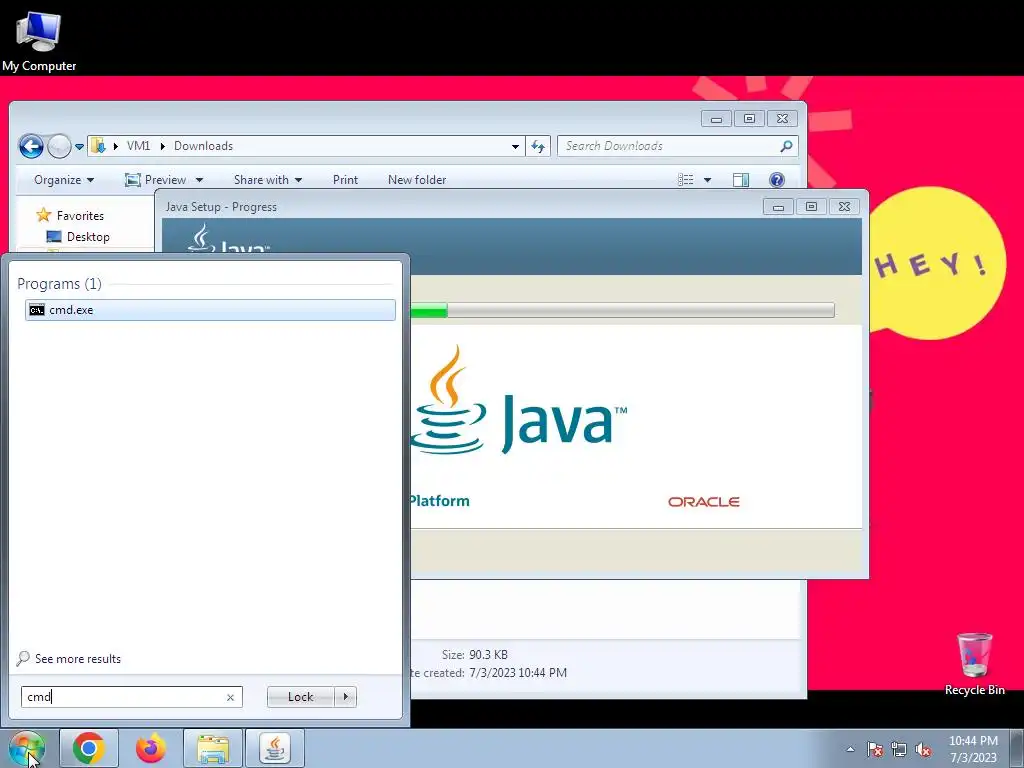Image resolution: width=1024 pixels, height=768 pixels.
Task: Open File Explorer taskbar button
Action: pyautogui.click(x=213, y=748)
